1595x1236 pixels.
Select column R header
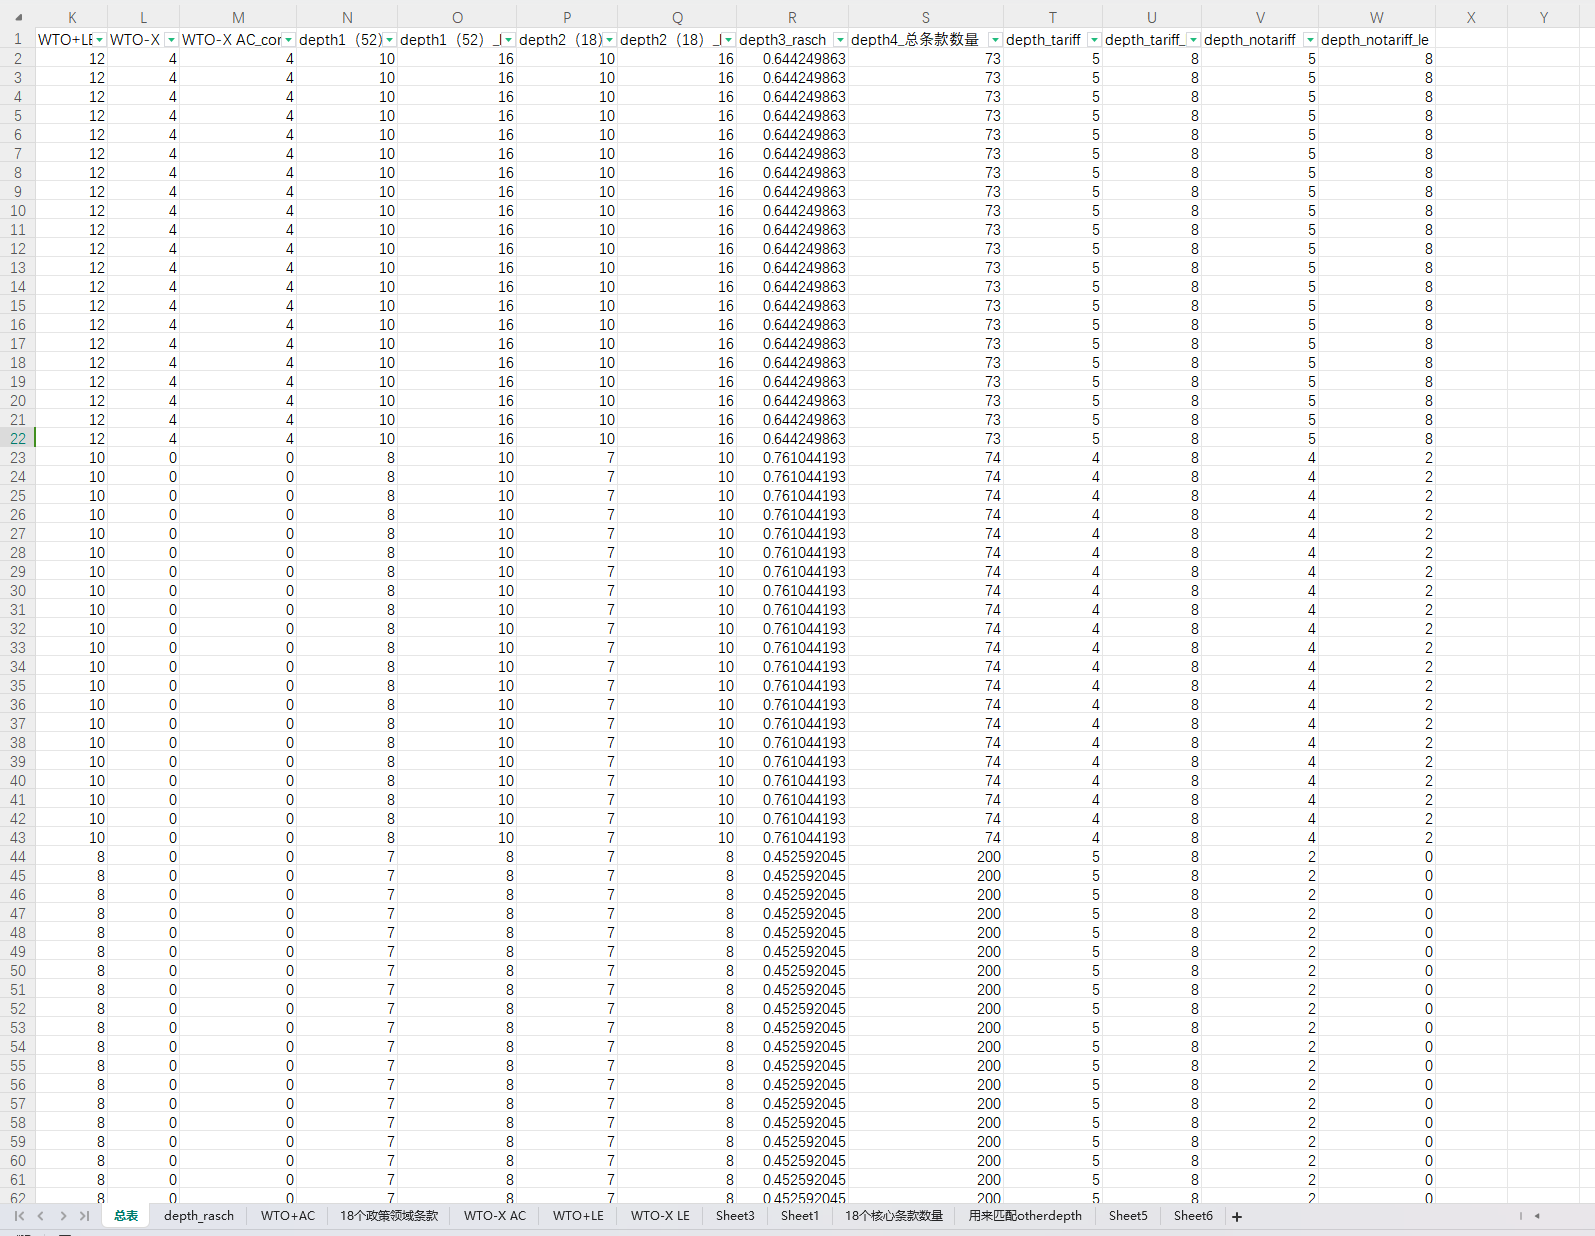point(792,18)
